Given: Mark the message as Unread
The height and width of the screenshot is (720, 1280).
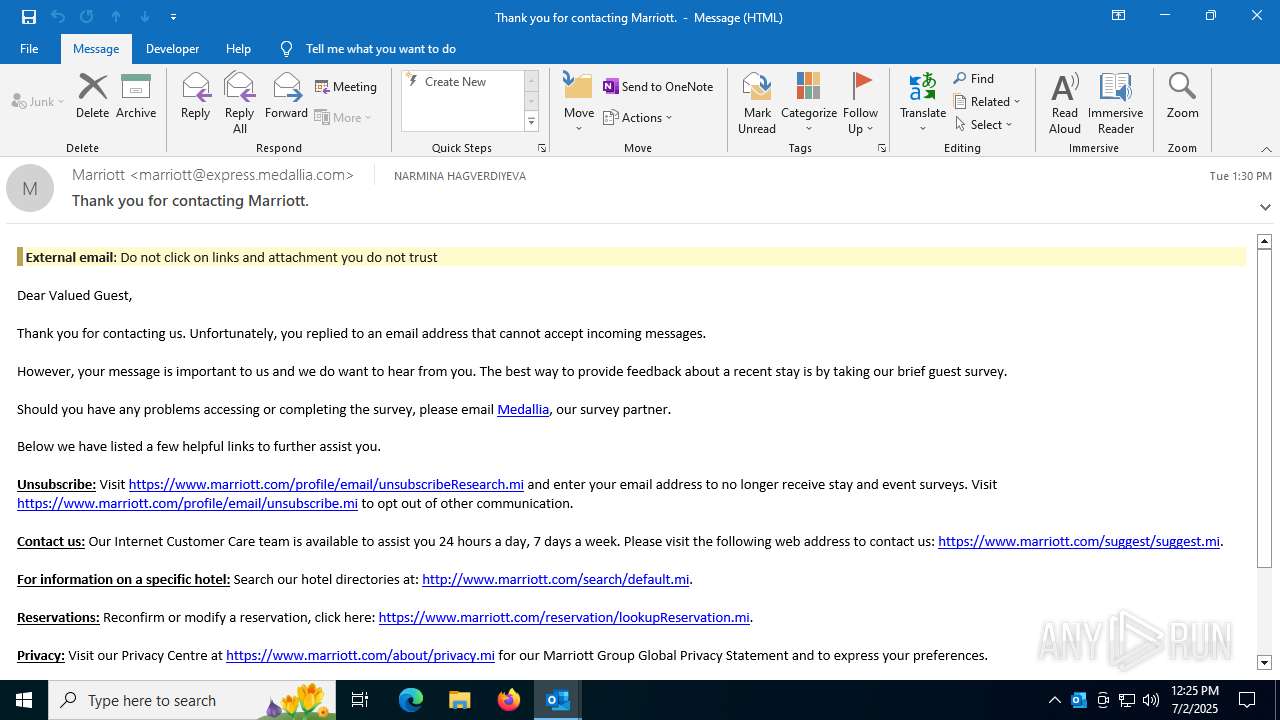Looking at the screenshot, I should click(757, 103).
